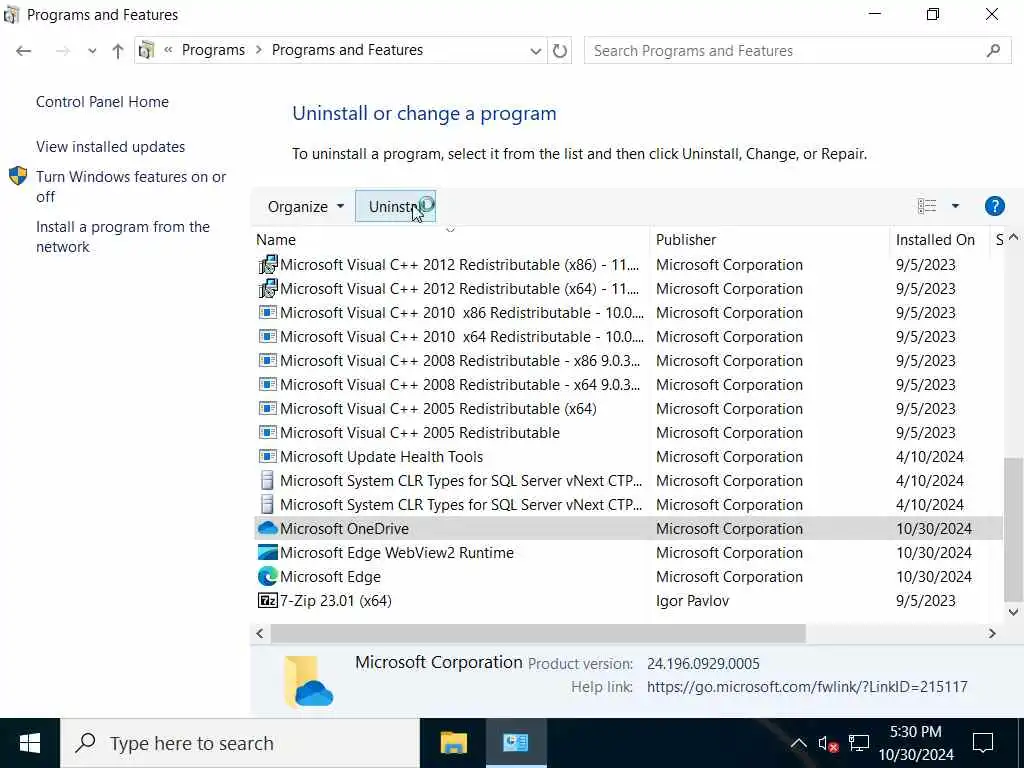Click the Uninstall toolbar button
The height and width of the screenshot is (768, 1024).
(395, 206)
